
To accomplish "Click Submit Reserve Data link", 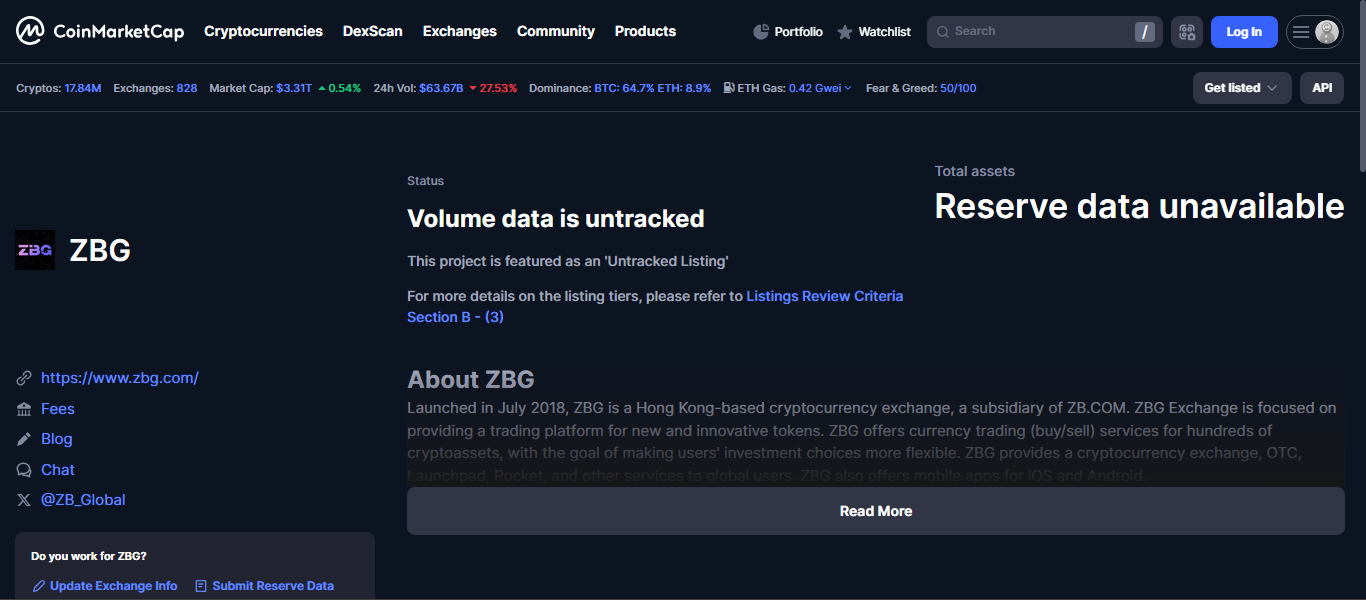I will [272, 586].
